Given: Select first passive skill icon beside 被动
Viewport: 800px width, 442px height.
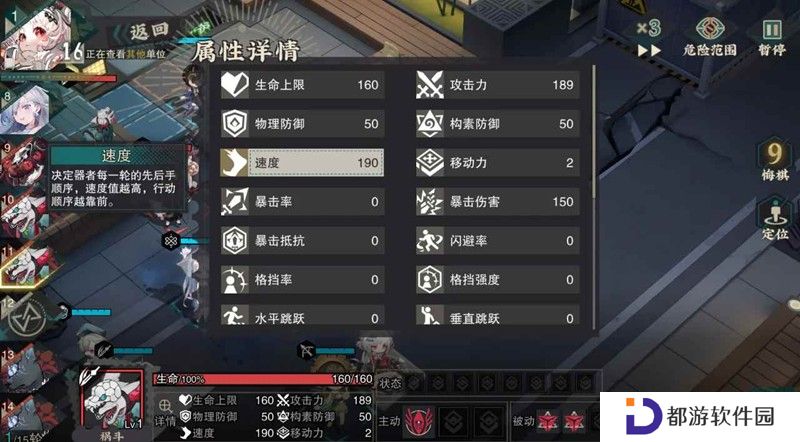Looking at the screenshot, I should point(548,422).
